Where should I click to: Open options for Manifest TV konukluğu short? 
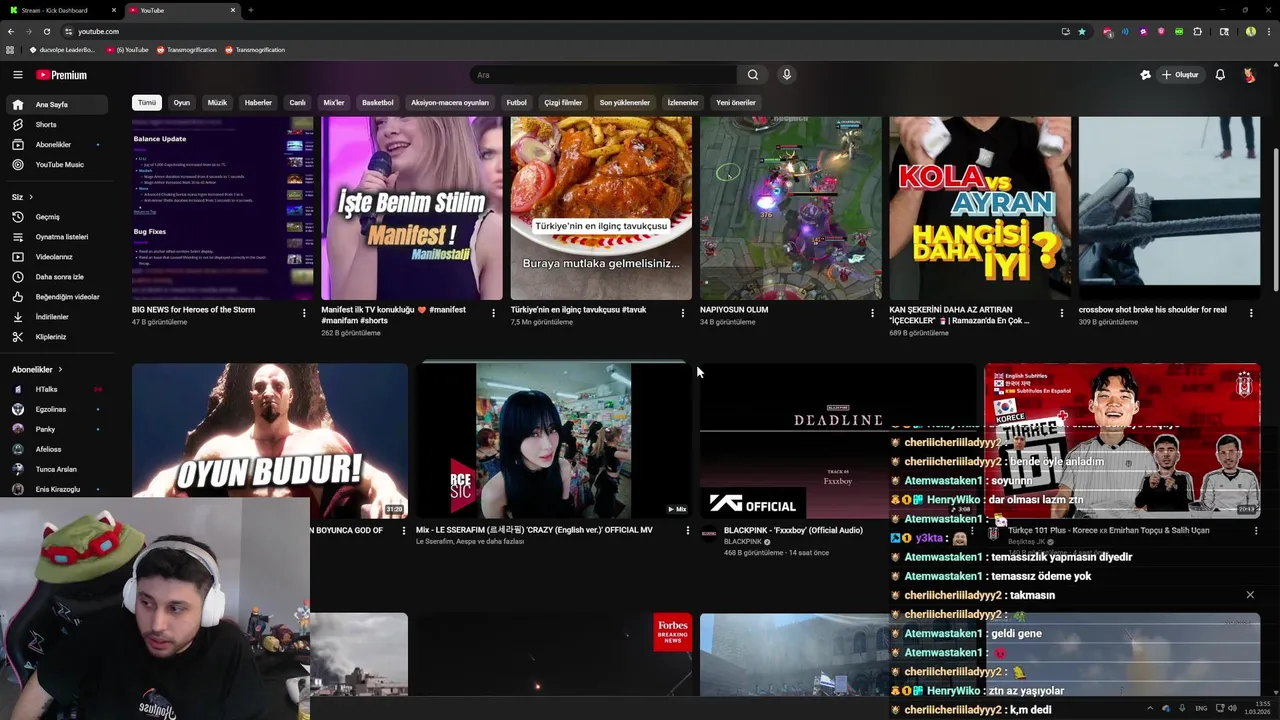(493, 313)
